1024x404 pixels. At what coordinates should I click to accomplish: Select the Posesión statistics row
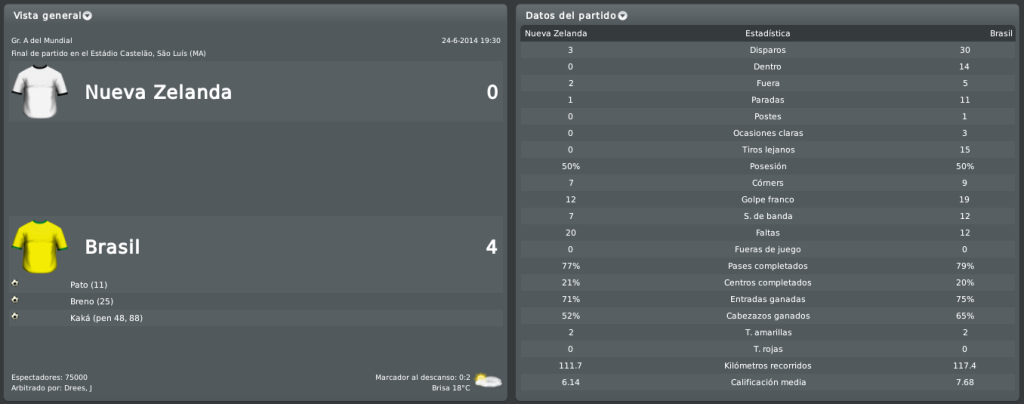click(767, 166)
